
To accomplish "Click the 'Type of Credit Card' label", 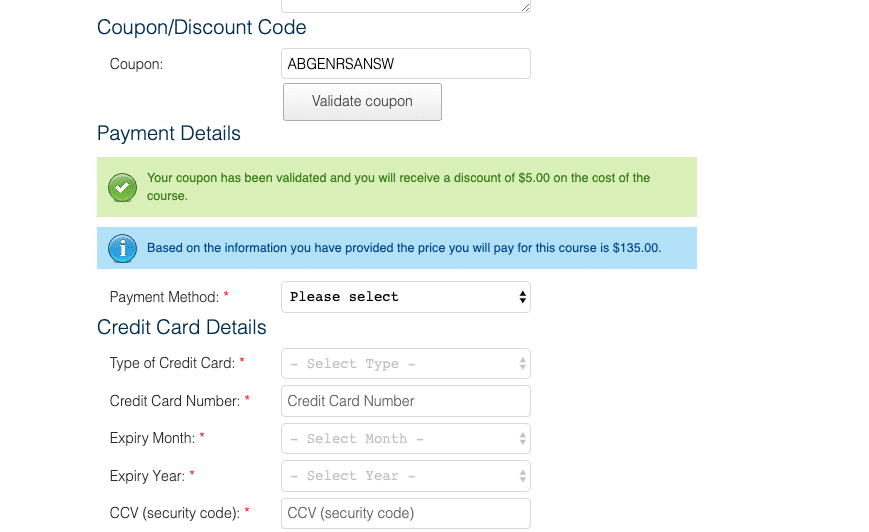I will [172, 364].
